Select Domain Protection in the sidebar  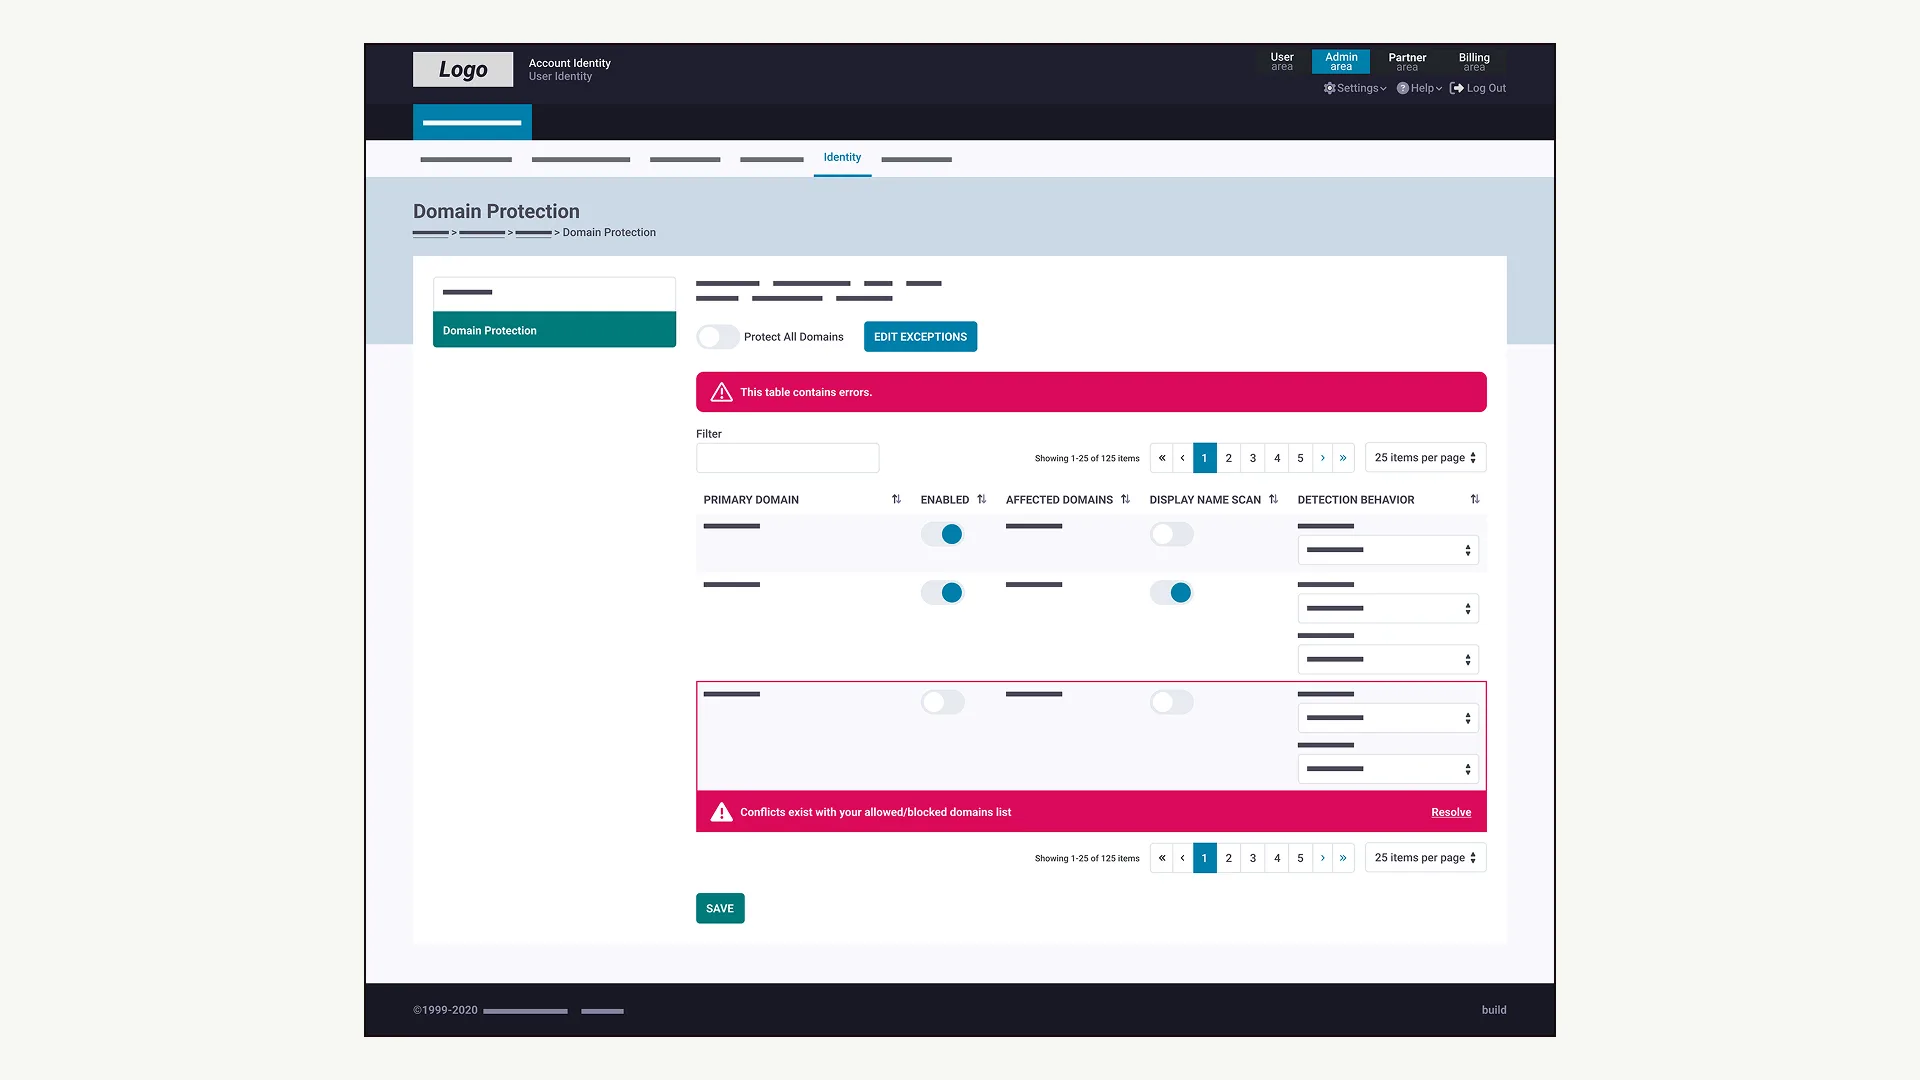point(554,330)
